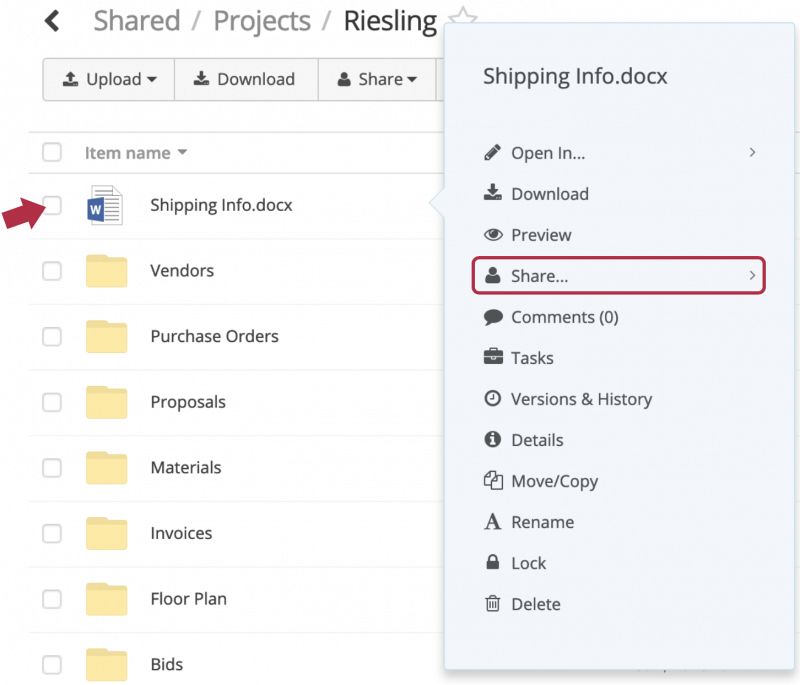This screenshot has height=685, width=800.
Task: Tick the Shipping Info.docx checkbox
Action: point(52,205)
